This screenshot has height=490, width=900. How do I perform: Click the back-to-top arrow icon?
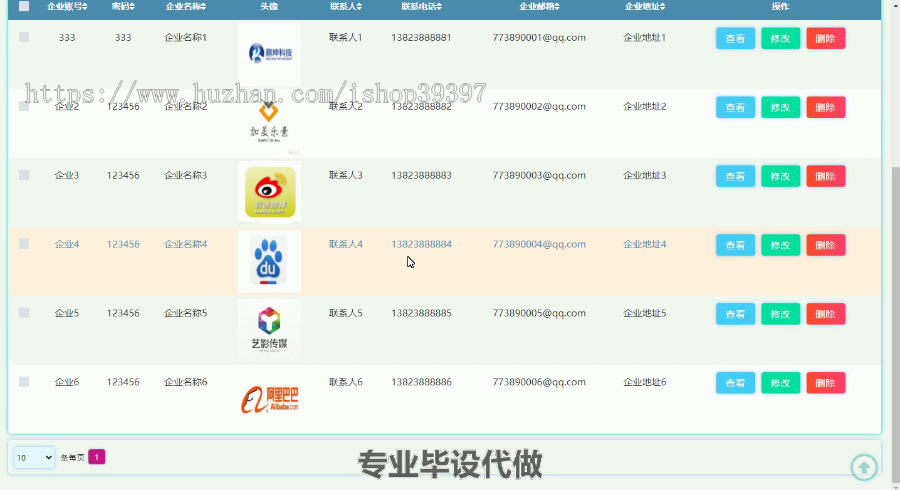(864, 466)
